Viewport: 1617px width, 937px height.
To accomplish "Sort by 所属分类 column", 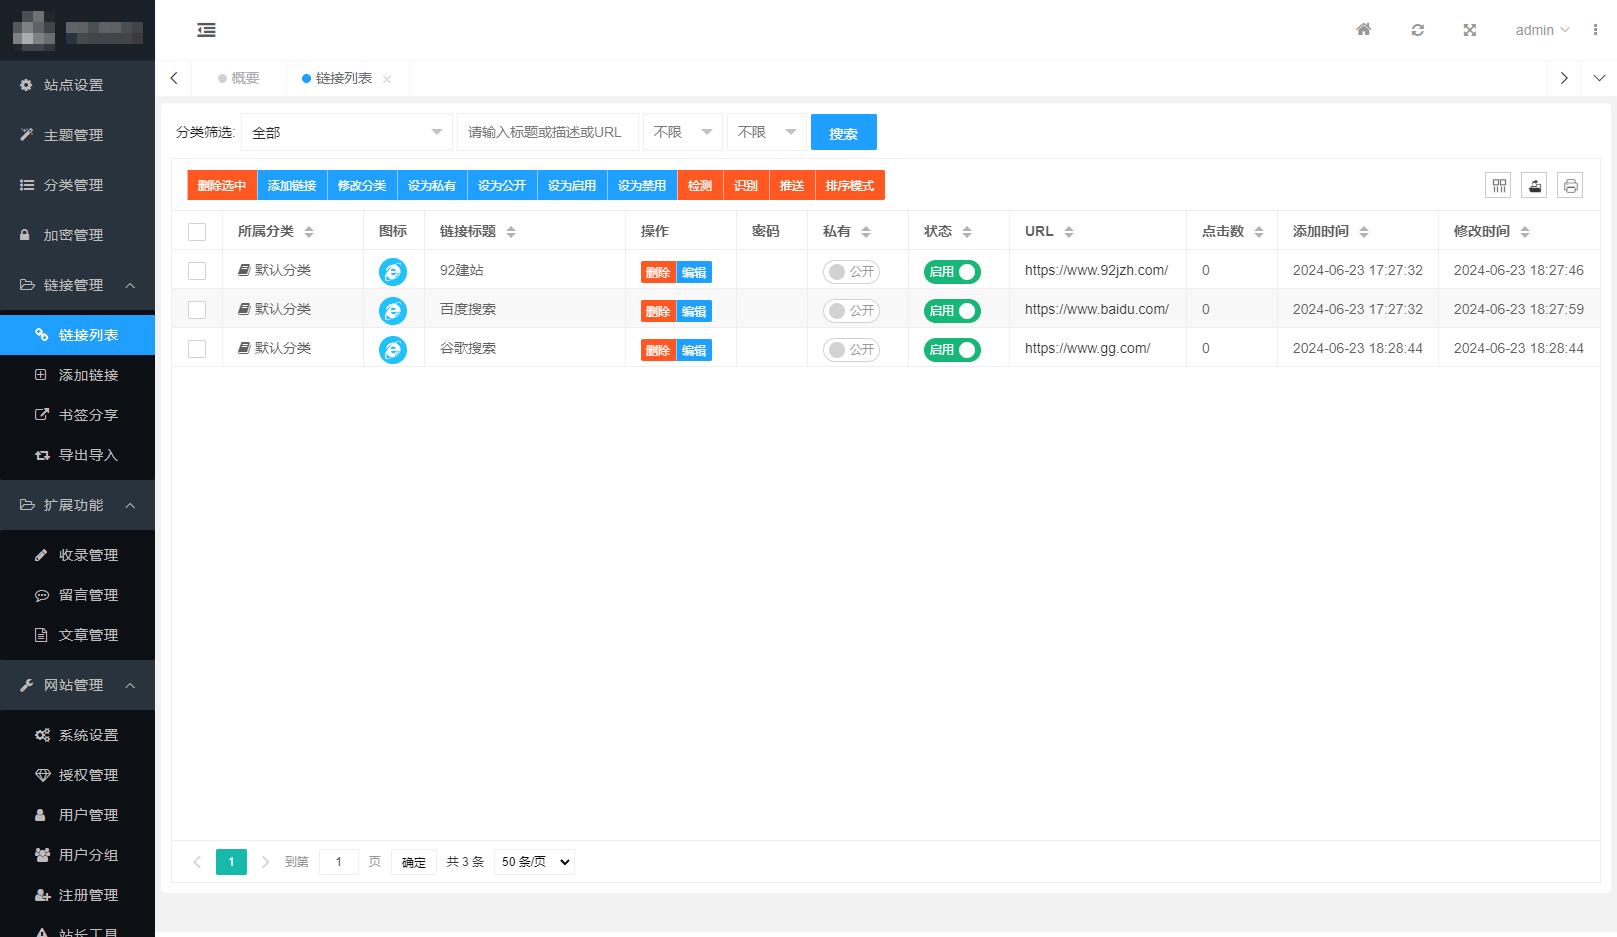I will point(309,232).
